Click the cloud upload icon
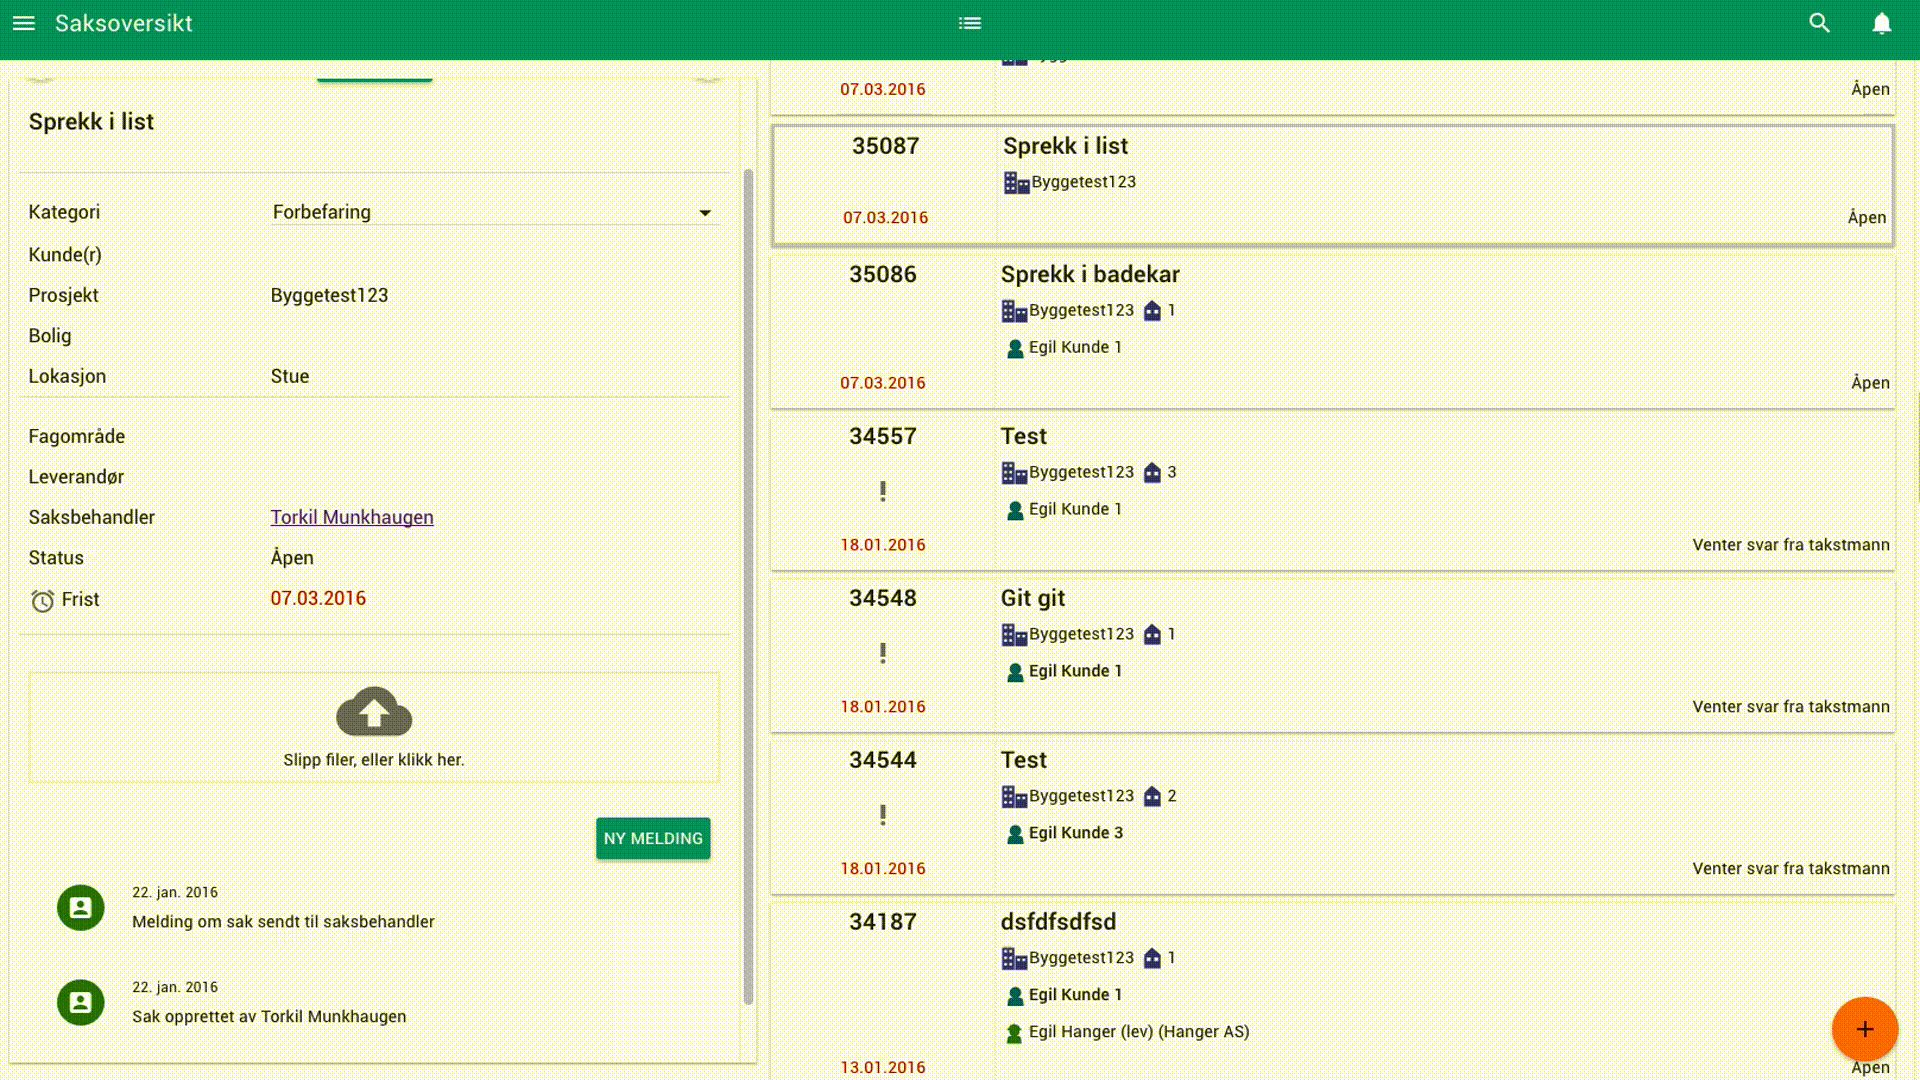 pyautogui.click(x=374, y=711)
